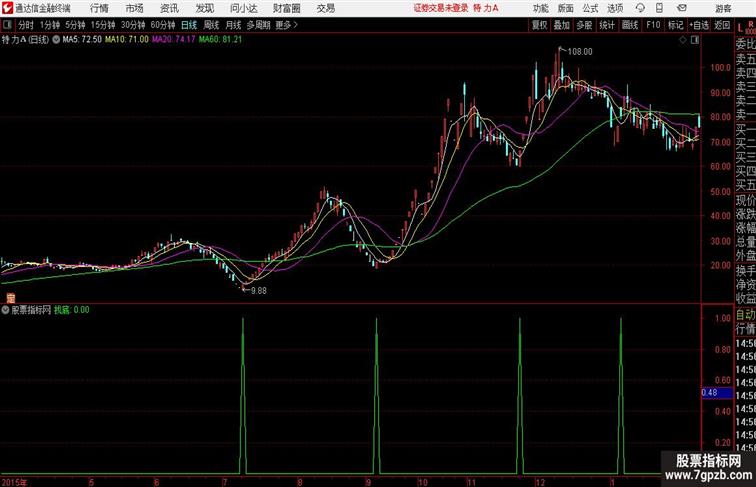Screen dimensions: 756x487
Task: Switch to the 30分钟 period tab
Action: click(133, 25)
